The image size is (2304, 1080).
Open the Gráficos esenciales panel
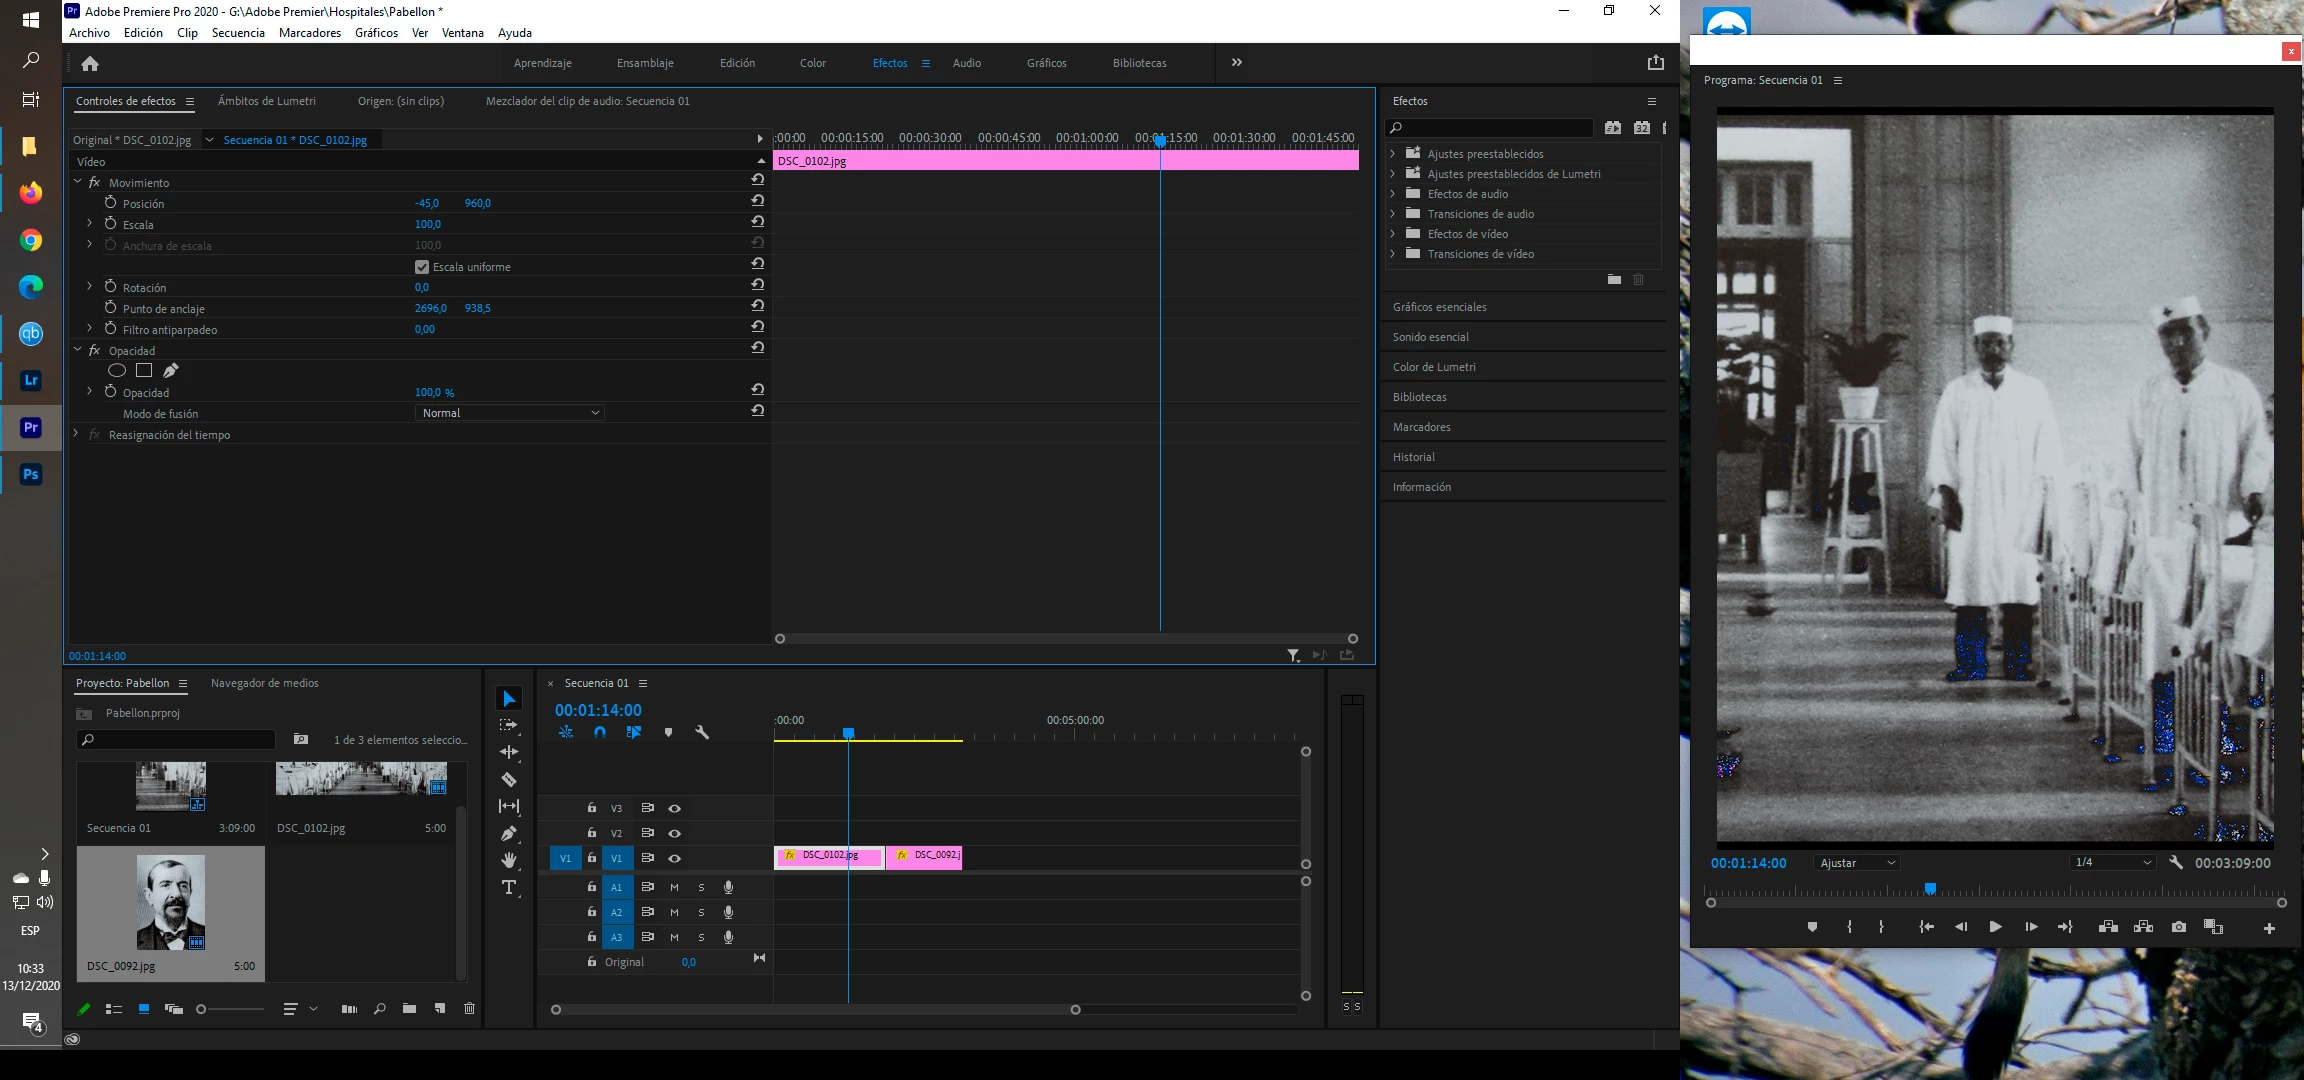pyautogui.click(x=1439, y=307)
